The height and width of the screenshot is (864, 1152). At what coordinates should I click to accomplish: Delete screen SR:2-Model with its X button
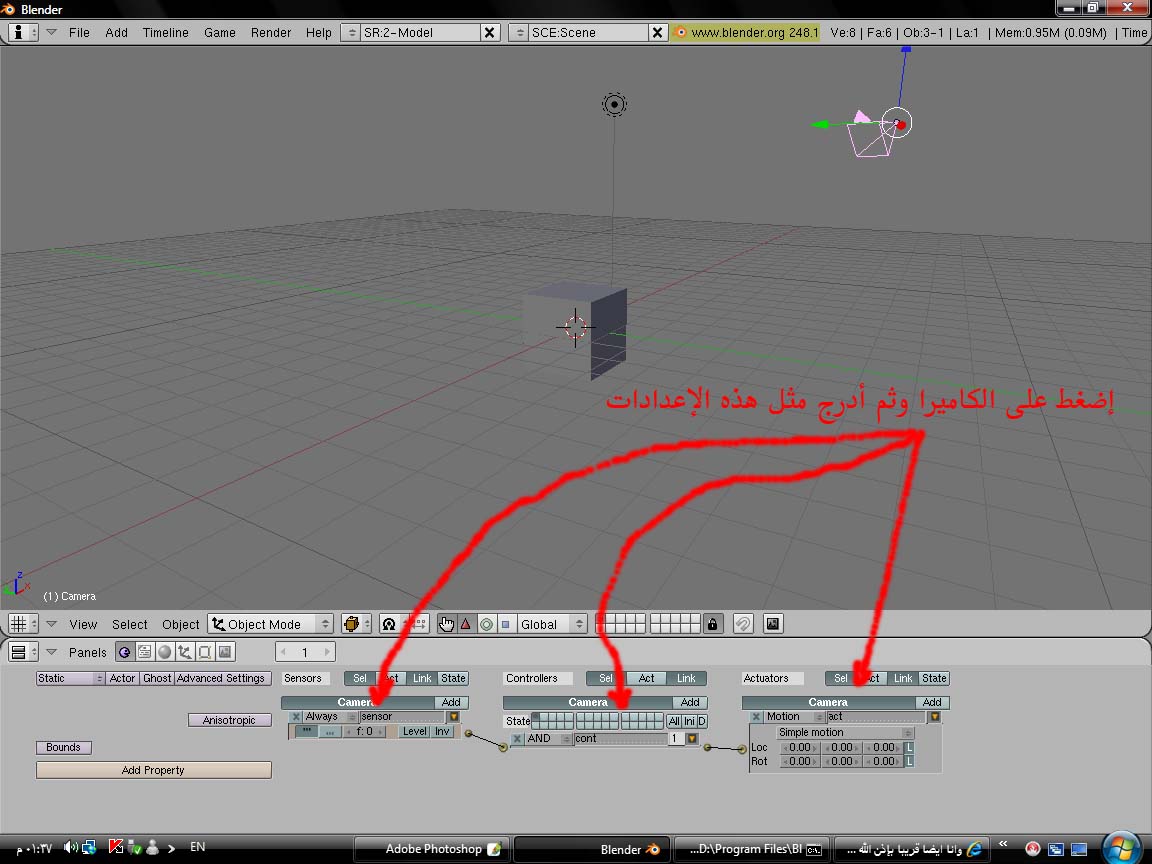tap(490, 32)
